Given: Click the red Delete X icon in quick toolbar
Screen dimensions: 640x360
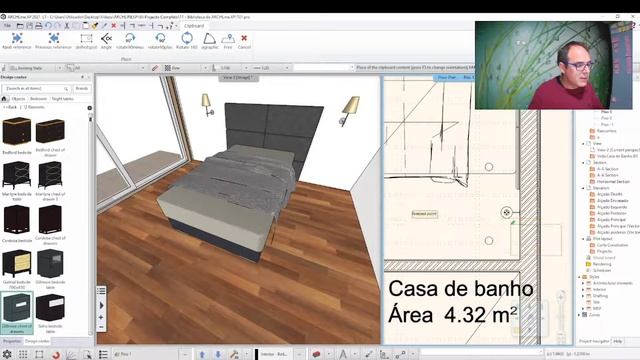Looking at the screenshot, I should pos(113,26).
